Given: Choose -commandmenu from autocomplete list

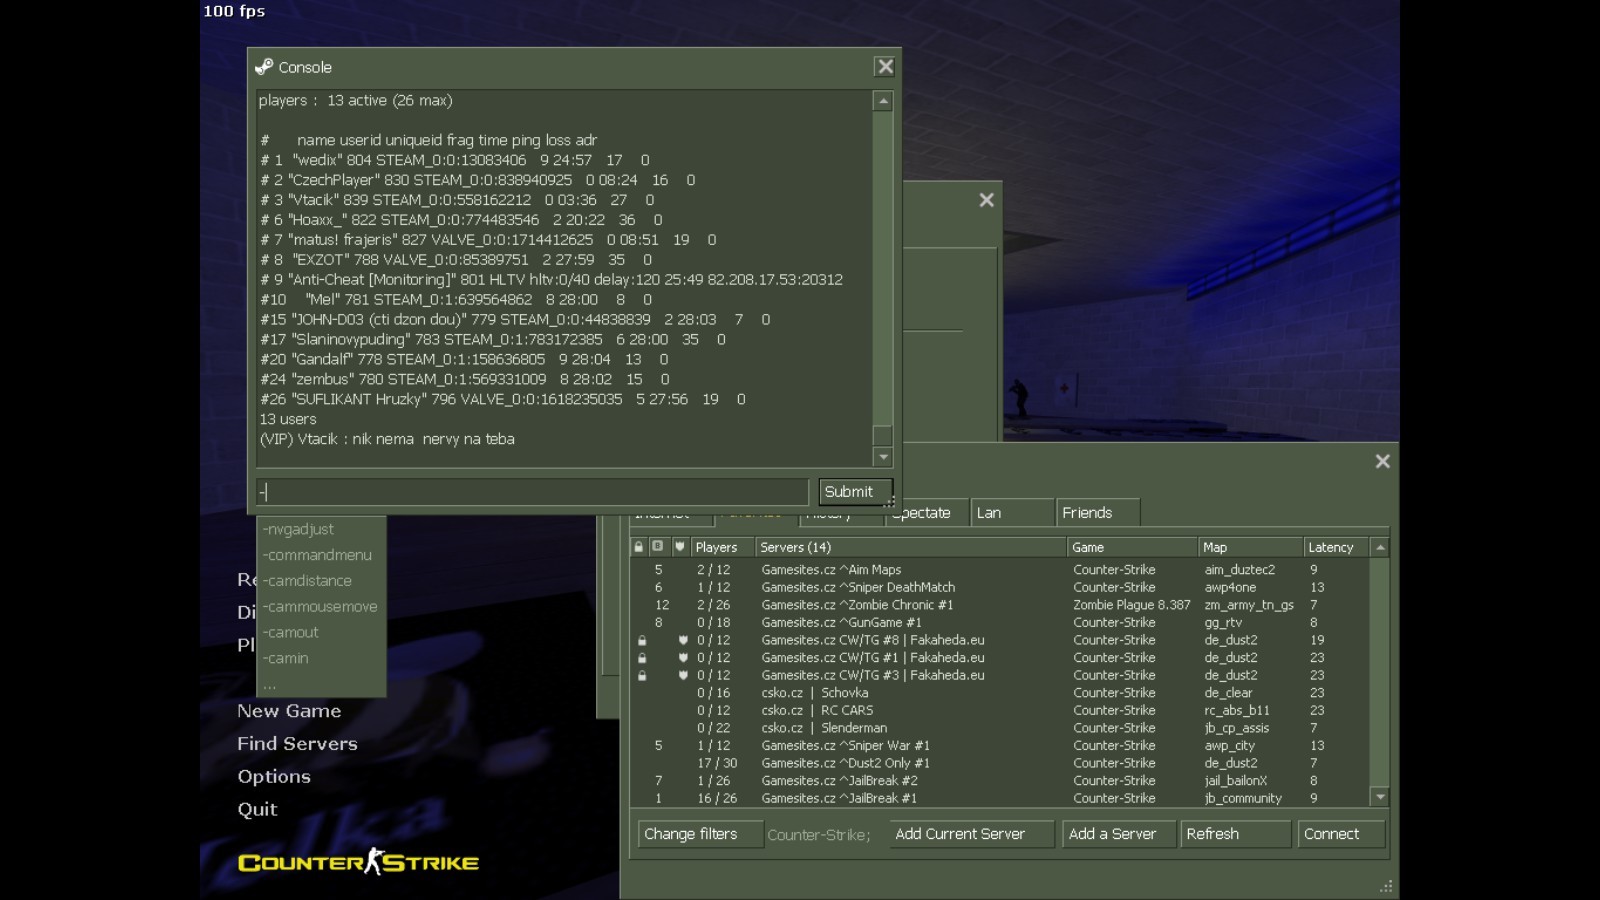Looking at the screenshot, I should pos(321,555).
